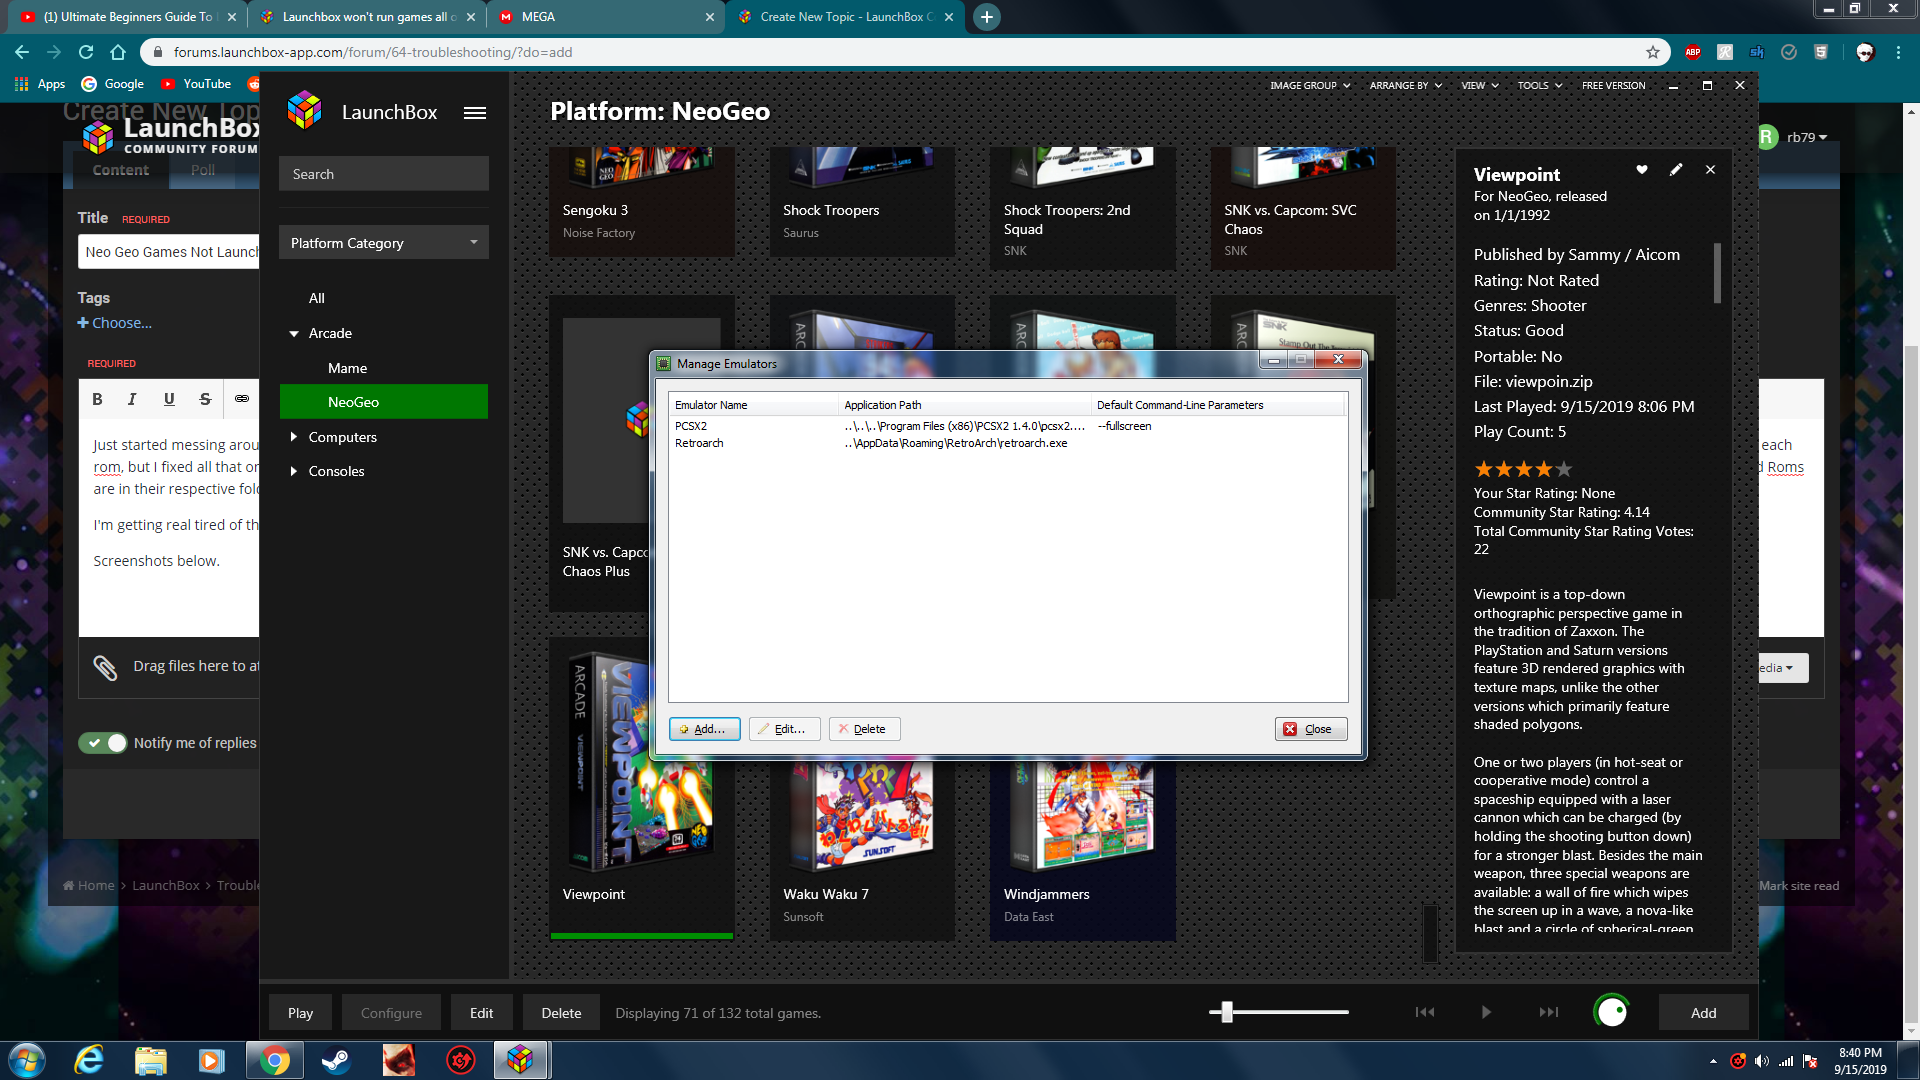Viewport: 1920px width, 1080px height.
Task: Select the Content tab in forum
Action: (121, 170)
